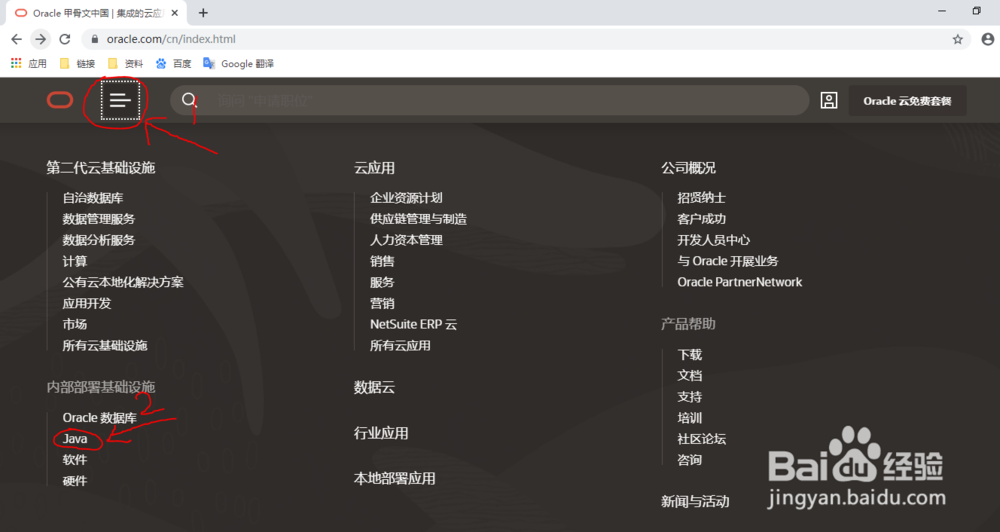
Task: Open 公有云本地化解决方案 link
Action: click(122, 282)
